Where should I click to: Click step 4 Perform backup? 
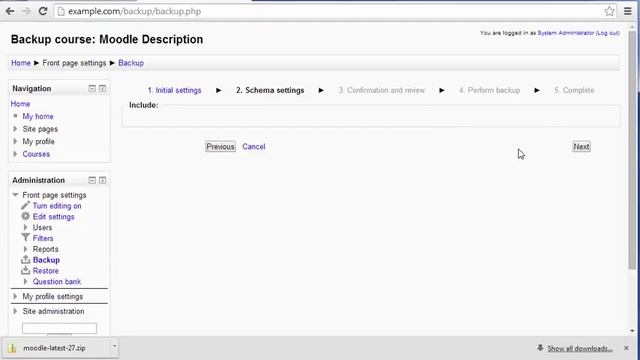pos(489,90)
